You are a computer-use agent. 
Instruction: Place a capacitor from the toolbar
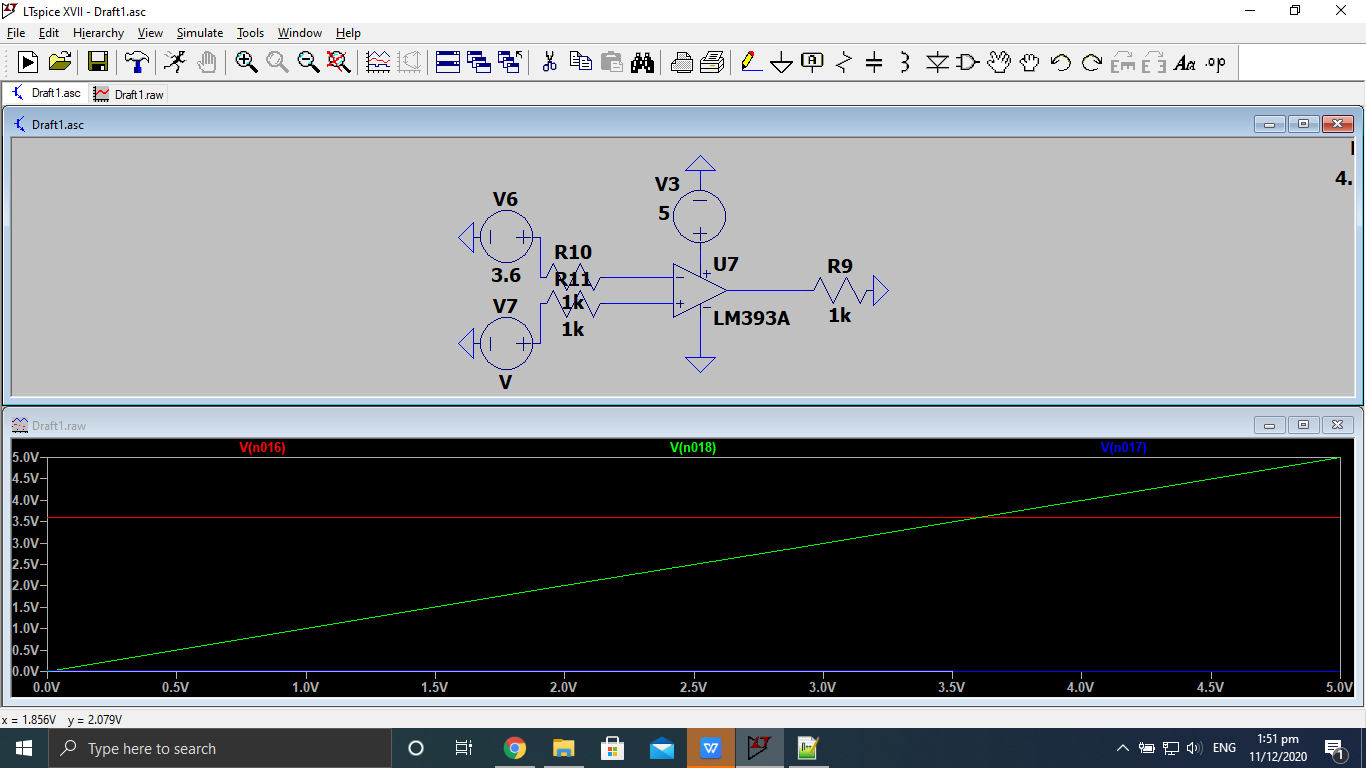[x=874, y=62]
